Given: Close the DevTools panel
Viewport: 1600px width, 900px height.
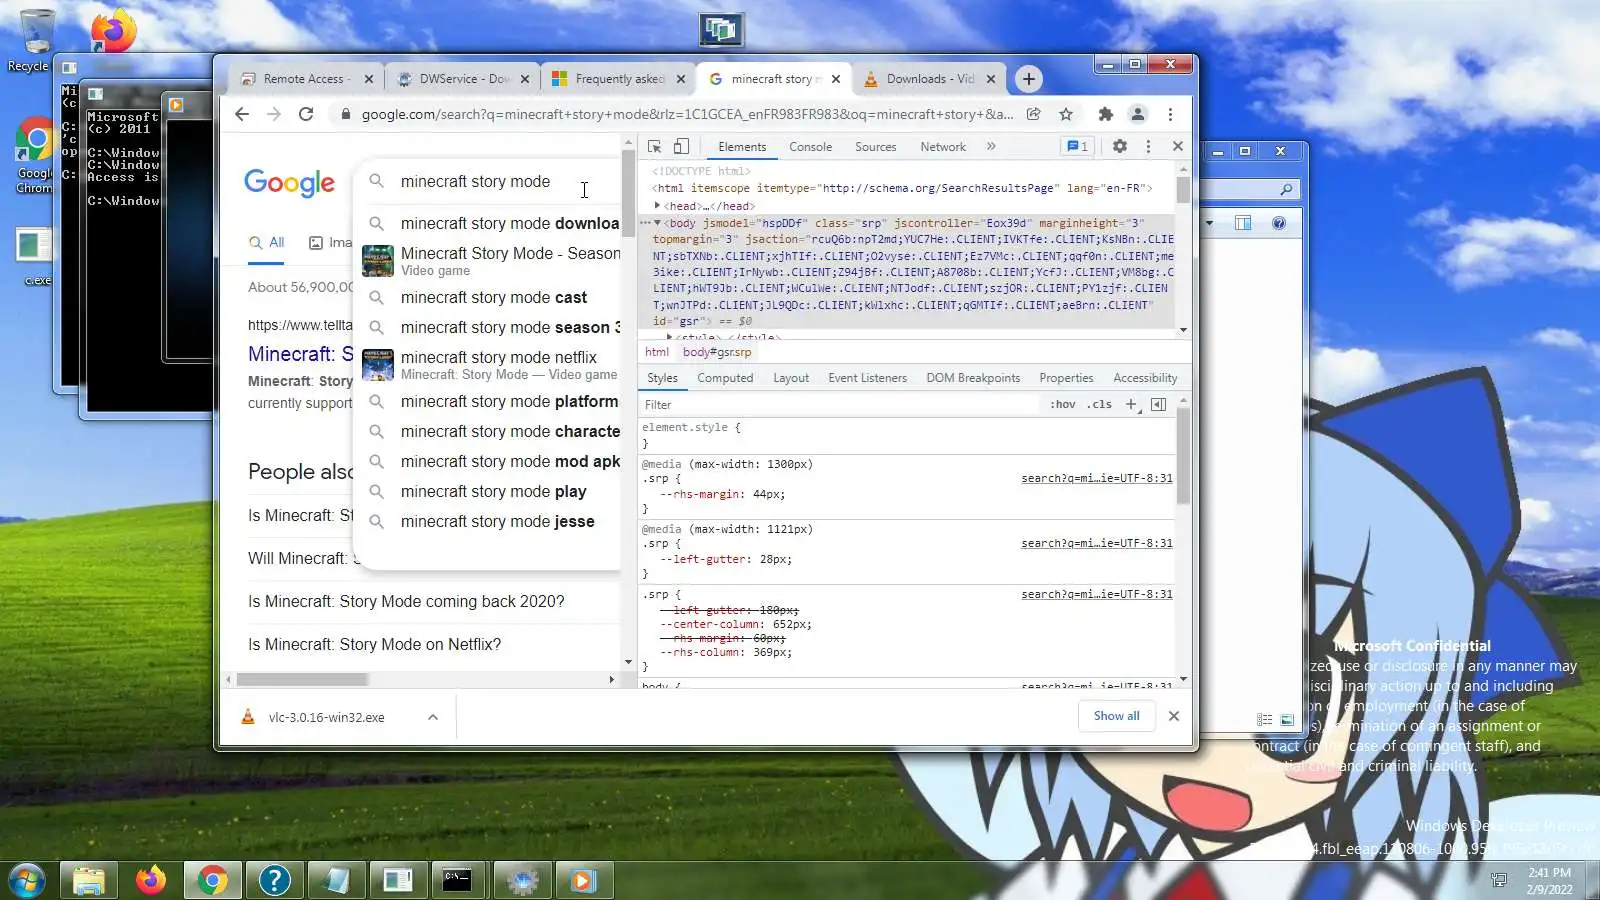Looking at the screenshot, I should (1178, 146).
